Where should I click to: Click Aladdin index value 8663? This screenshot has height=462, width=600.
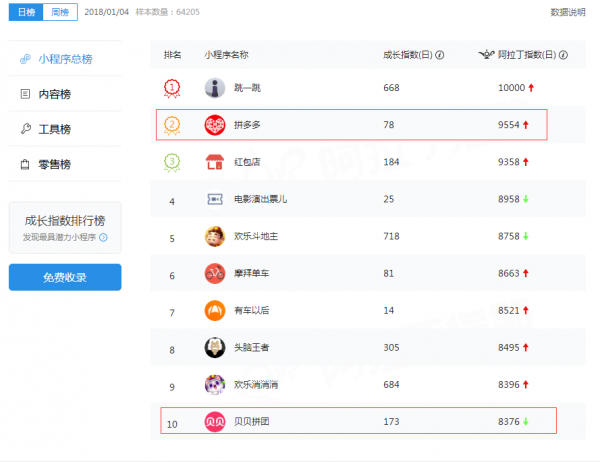coord(509,273)
